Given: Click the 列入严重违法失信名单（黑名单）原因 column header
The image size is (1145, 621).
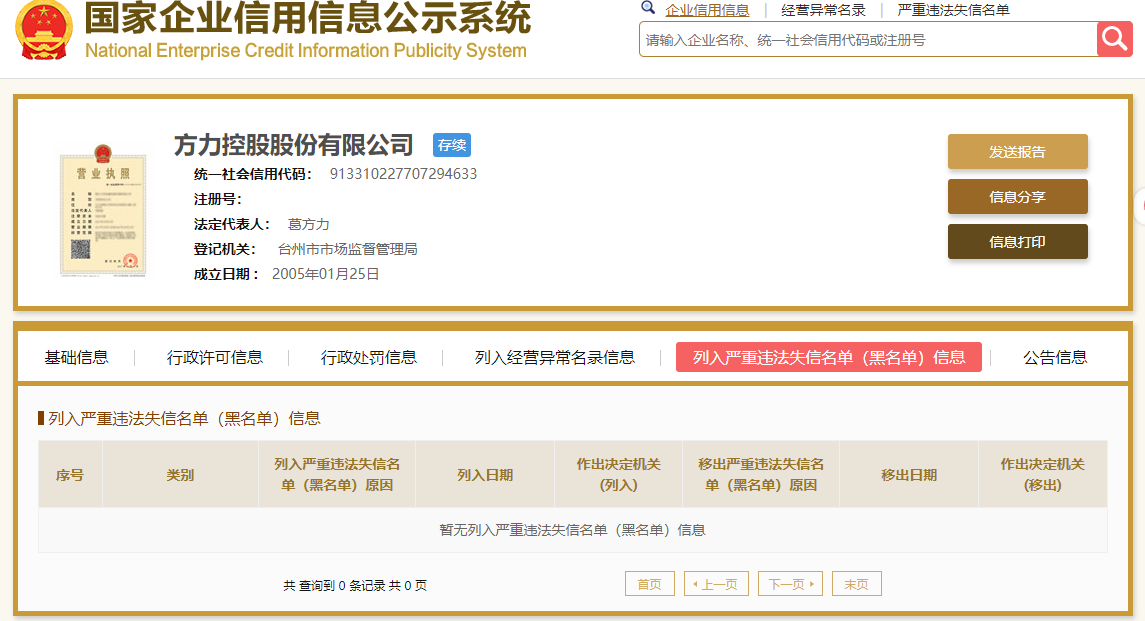Looking at the screenshot, I should (x=337, y=475).
